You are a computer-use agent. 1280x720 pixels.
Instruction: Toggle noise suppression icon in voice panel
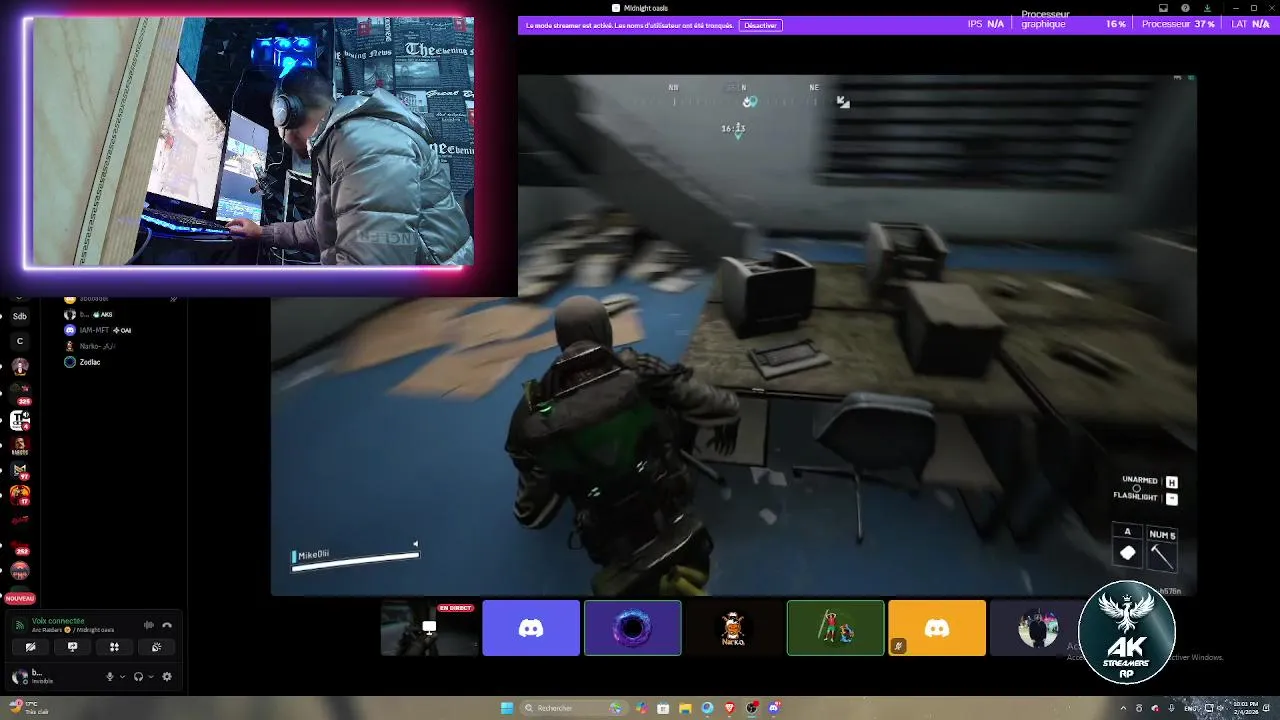click(x=149, y=625)
